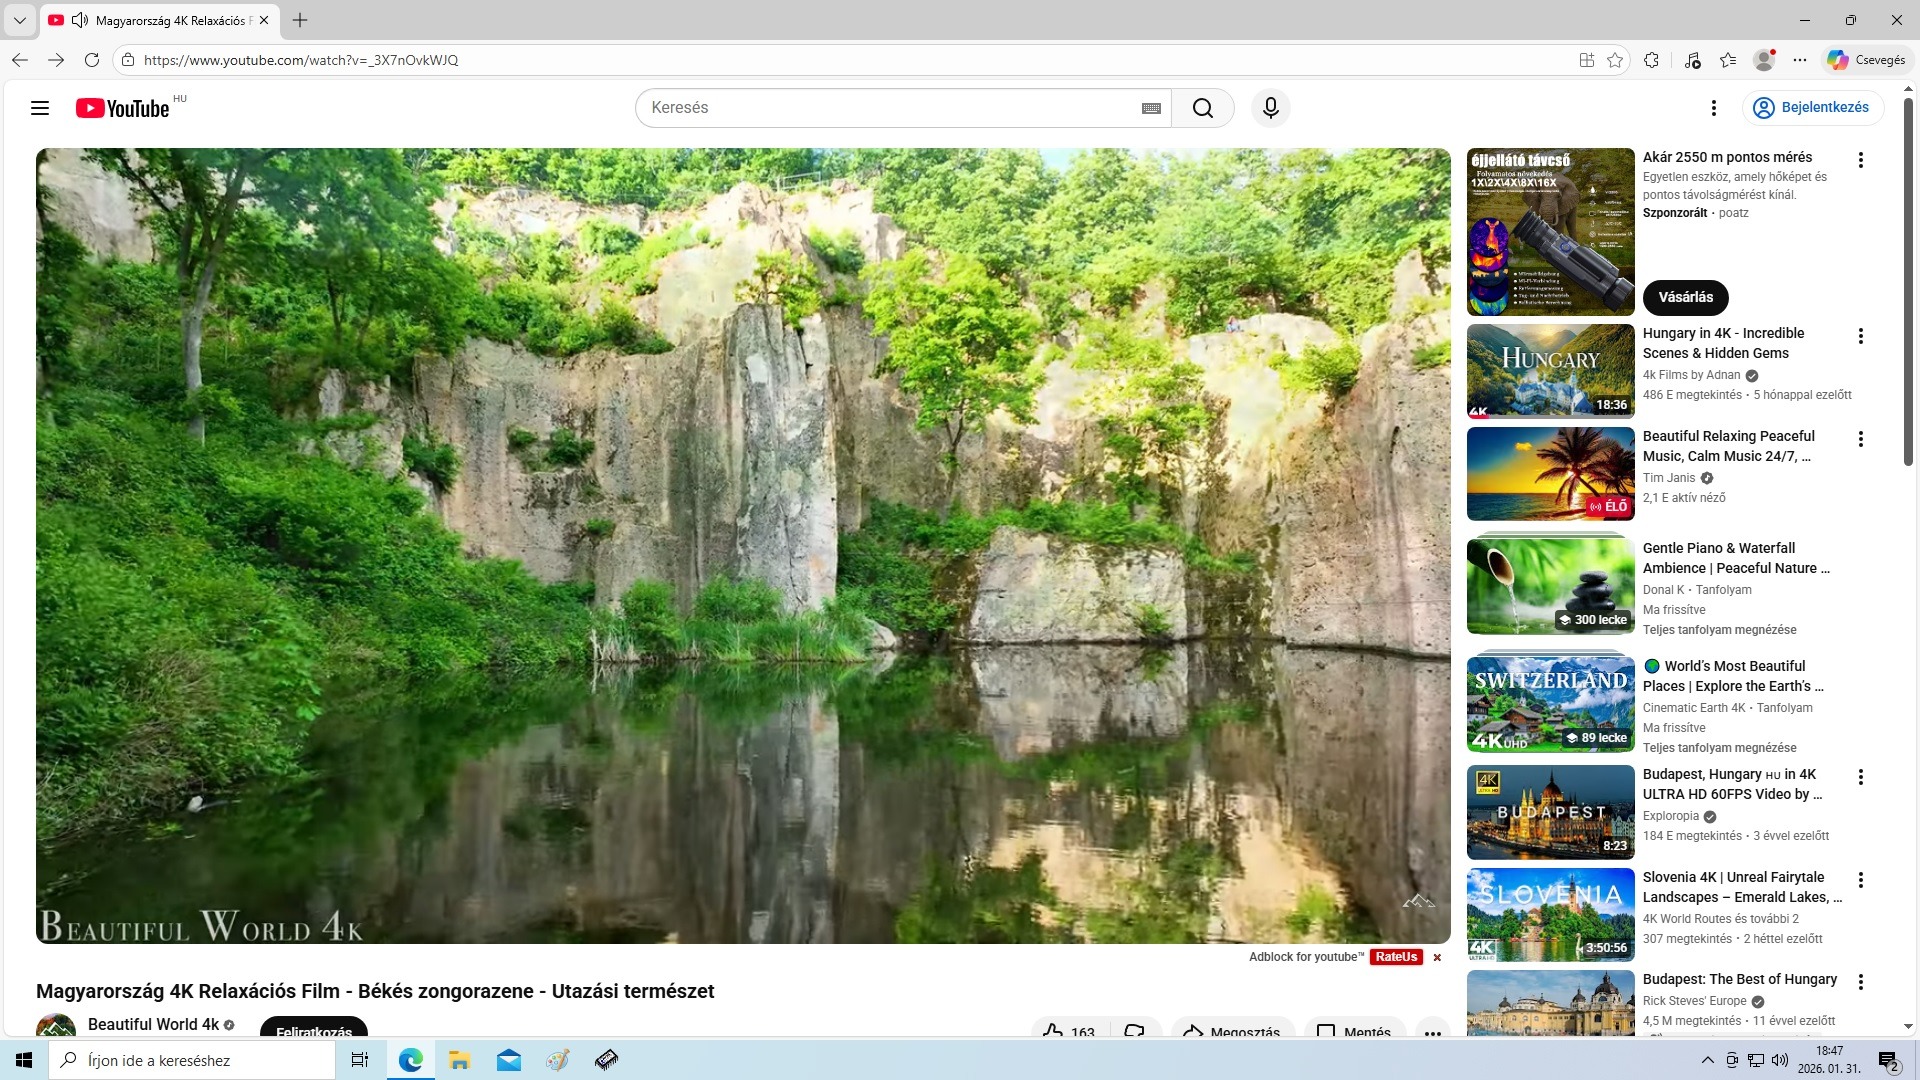
Task: Click the magnifier search button
Action: pos(1203,108)
